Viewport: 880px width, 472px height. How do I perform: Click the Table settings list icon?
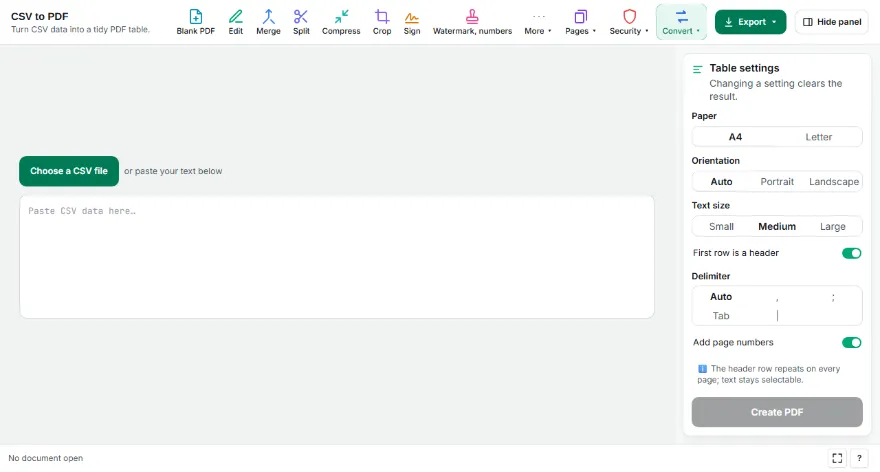698,70
